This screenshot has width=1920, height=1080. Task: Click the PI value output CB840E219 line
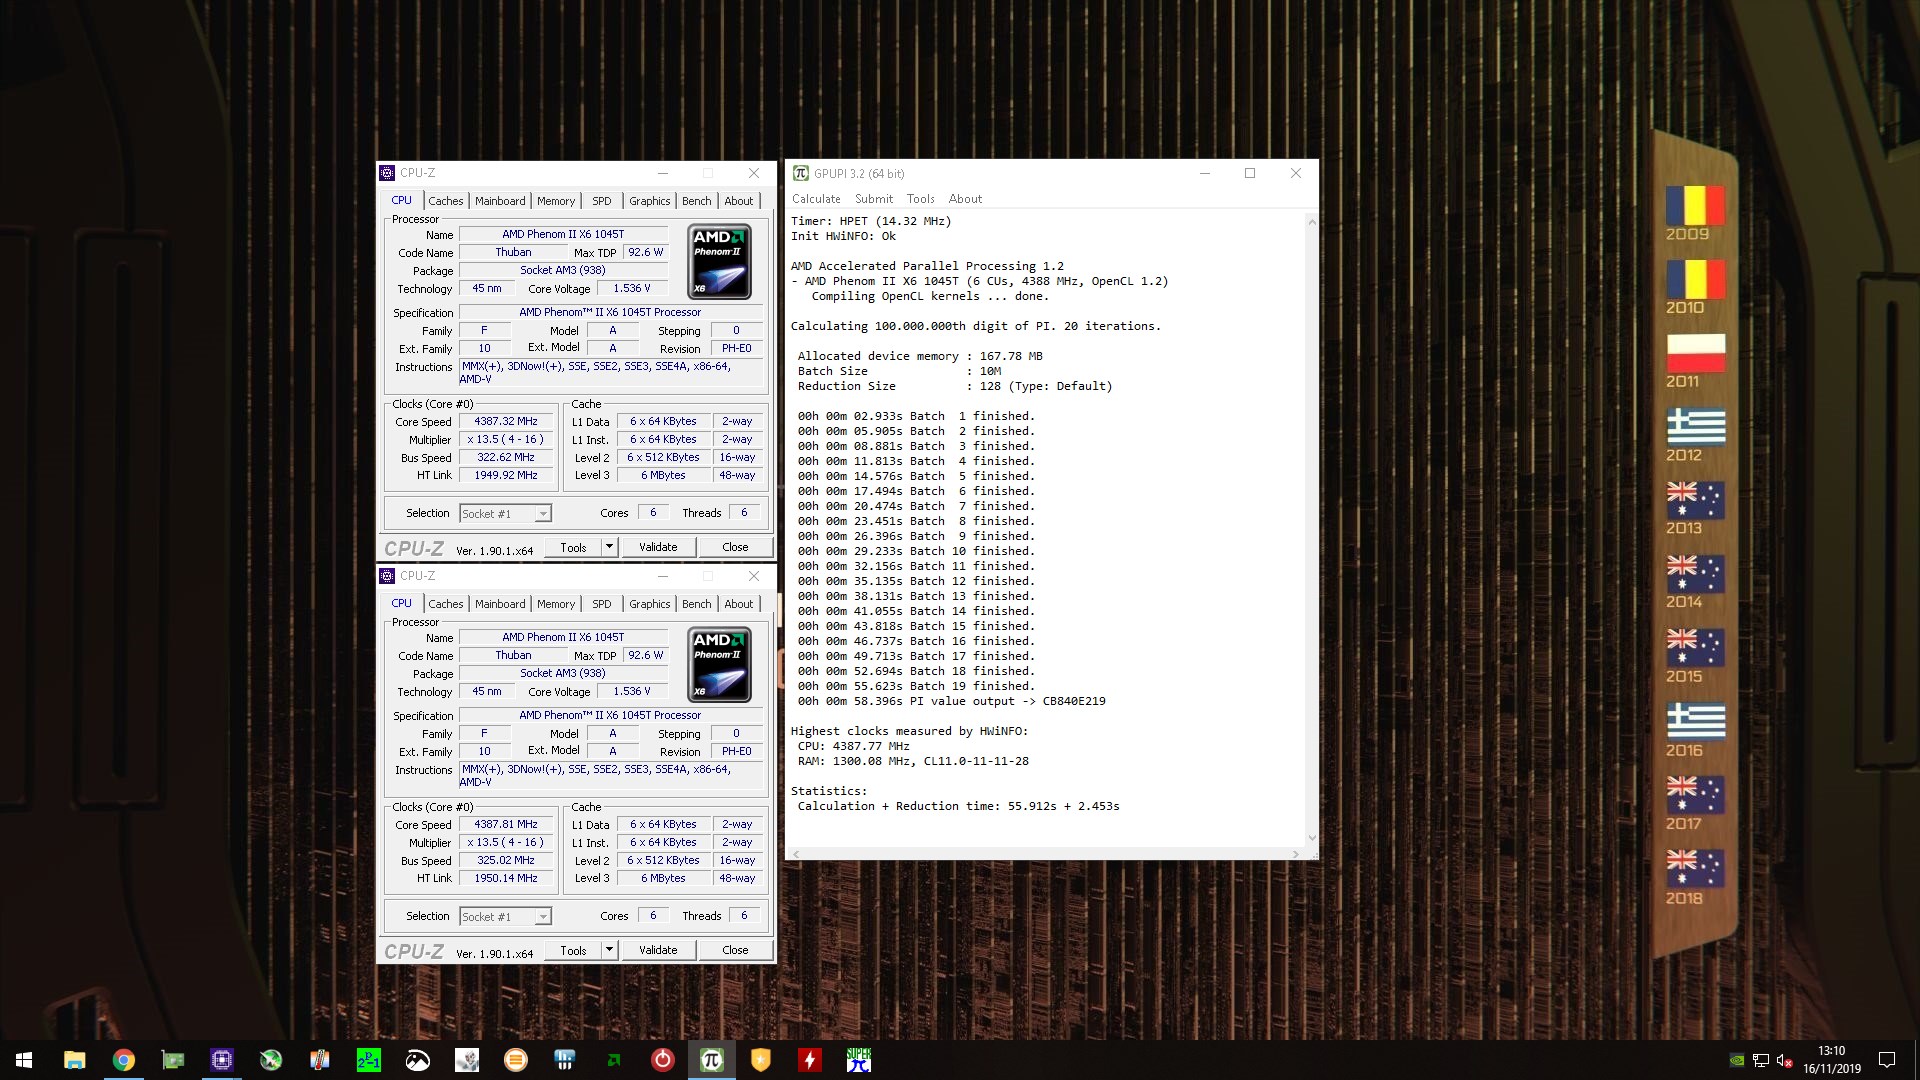(x=951, y=701)
